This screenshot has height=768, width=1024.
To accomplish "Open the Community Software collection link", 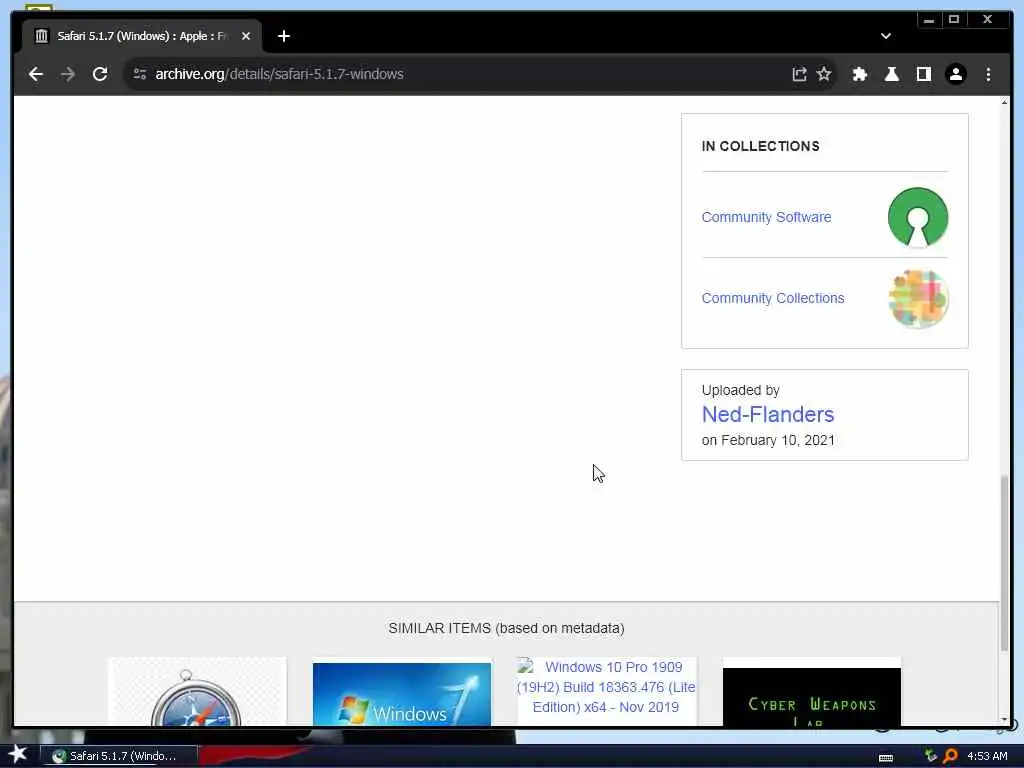I will (x=766, y=217).
